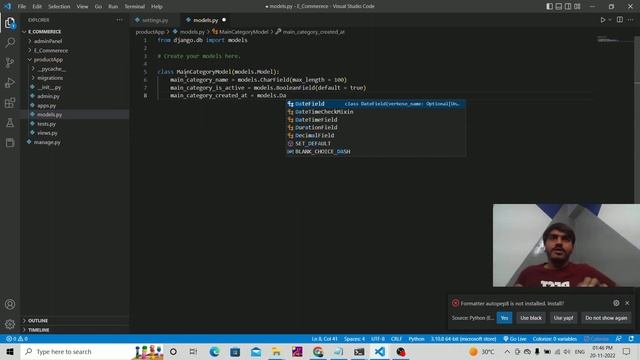Change Spaces: 4 indentation setting
This screenshot has width=640, height=360.
coord(354,339)
